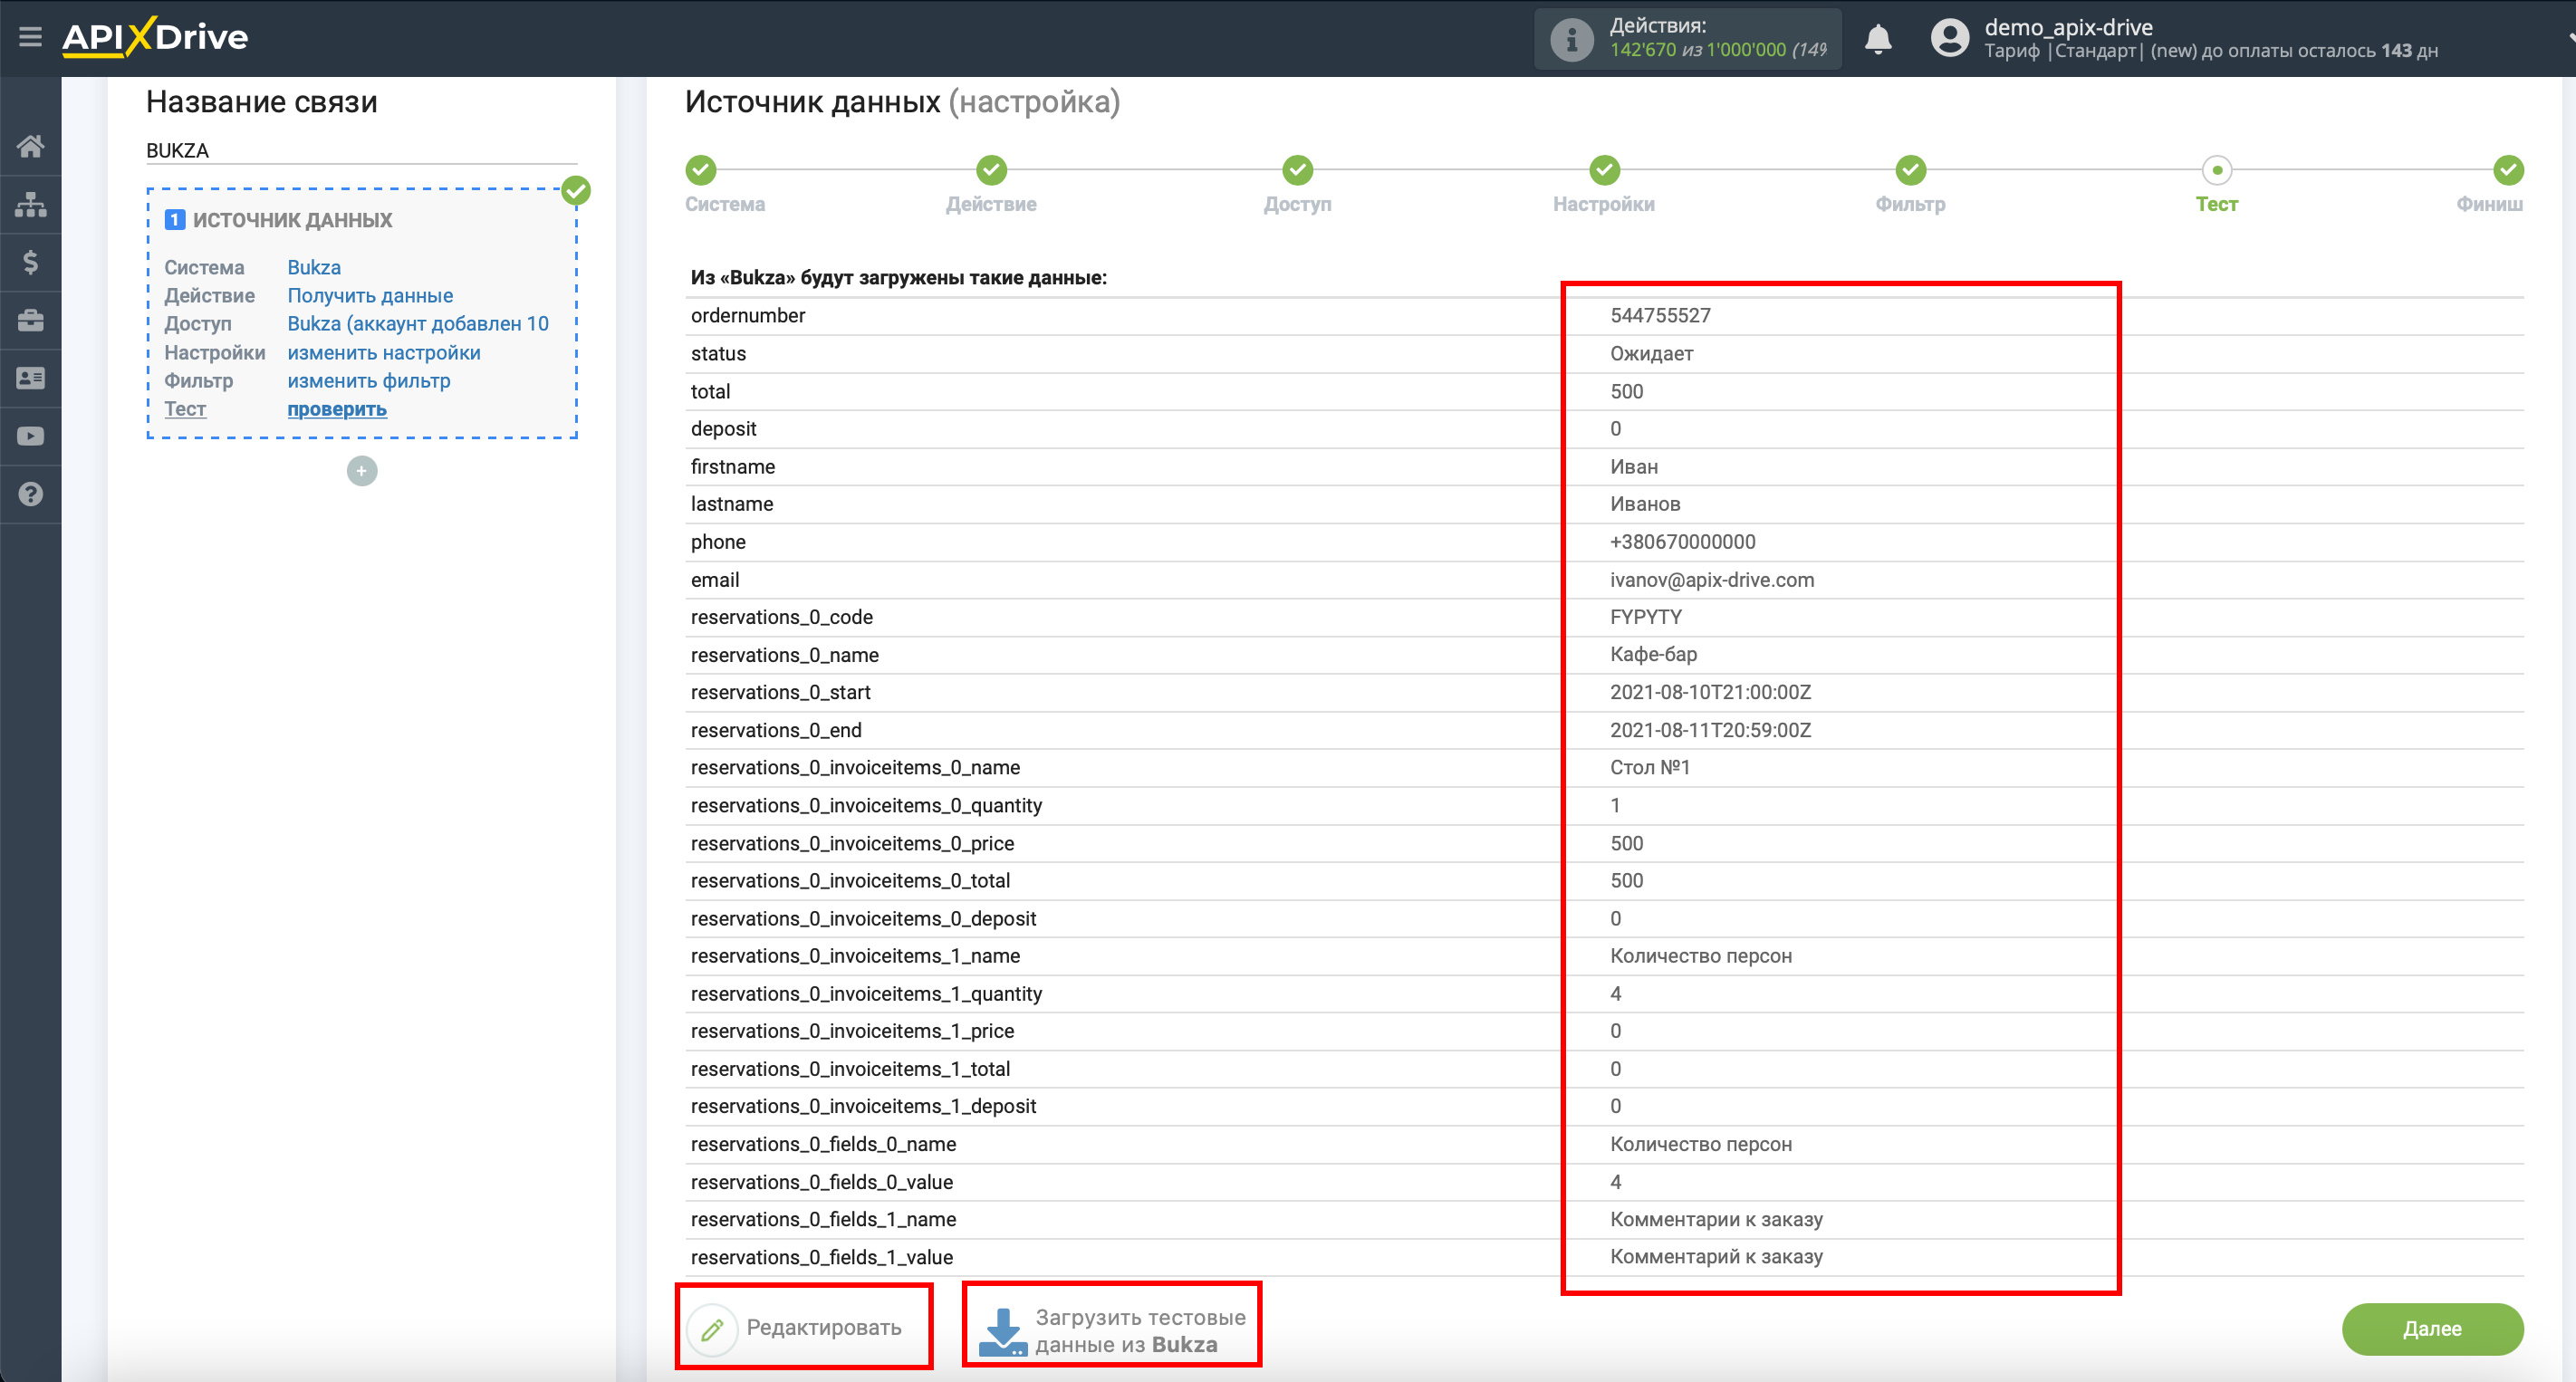Click the reservations_0_fields_1_name label
The height and width of the screenshot is (1382, 2576).
(823, 1220)
